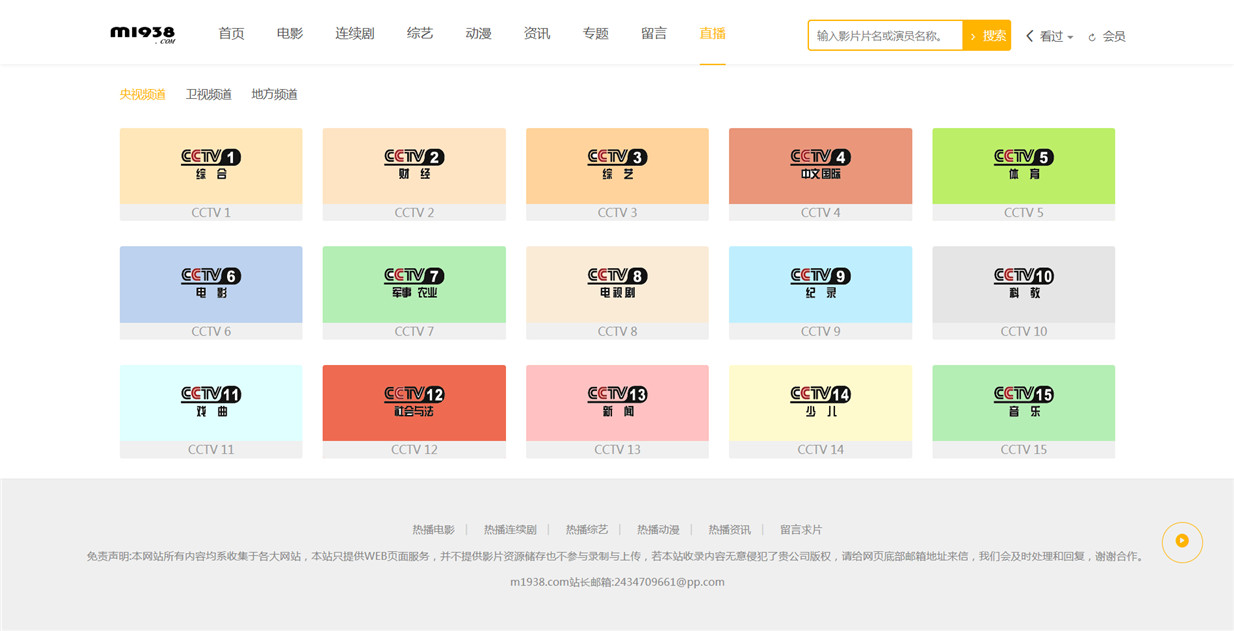Image resolution: width=1234 pixels, height=631 pixels.
Task: Select the 直播 live menu item
Action: pyautogui.click(x=713, y=33)
